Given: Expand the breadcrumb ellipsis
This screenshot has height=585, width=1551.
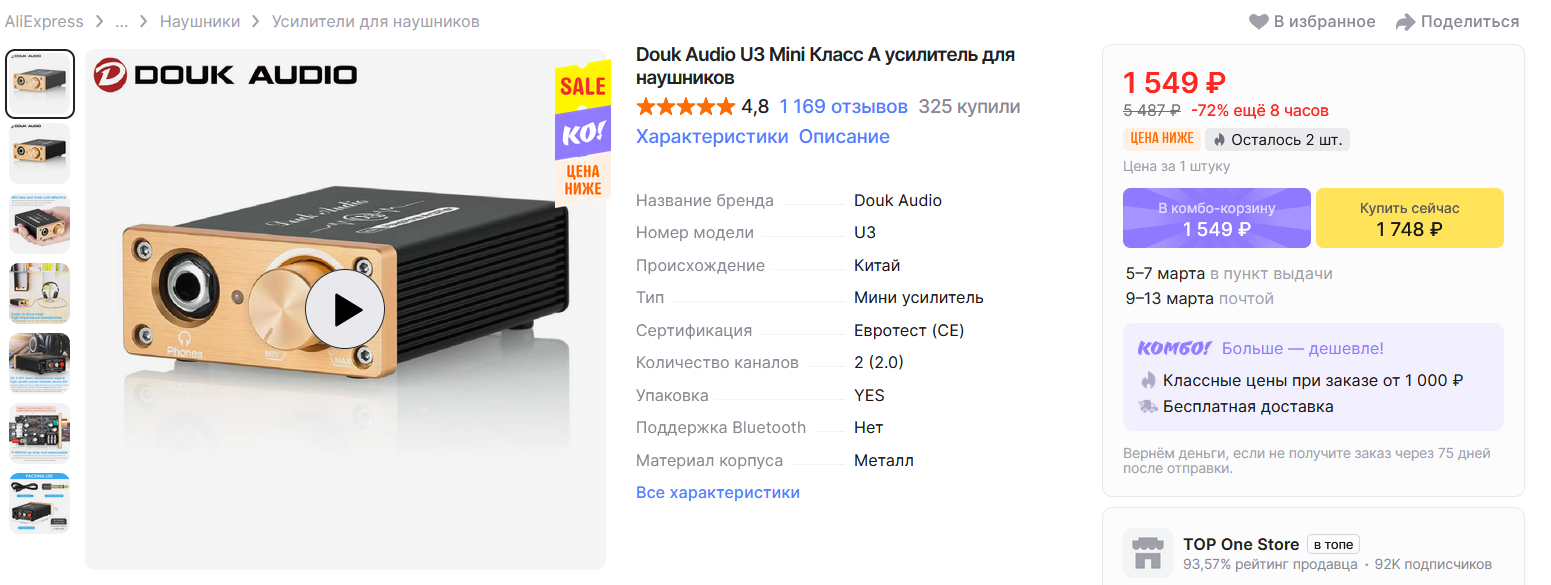Looking at the screenshot, I should click(x=121, y=21).
